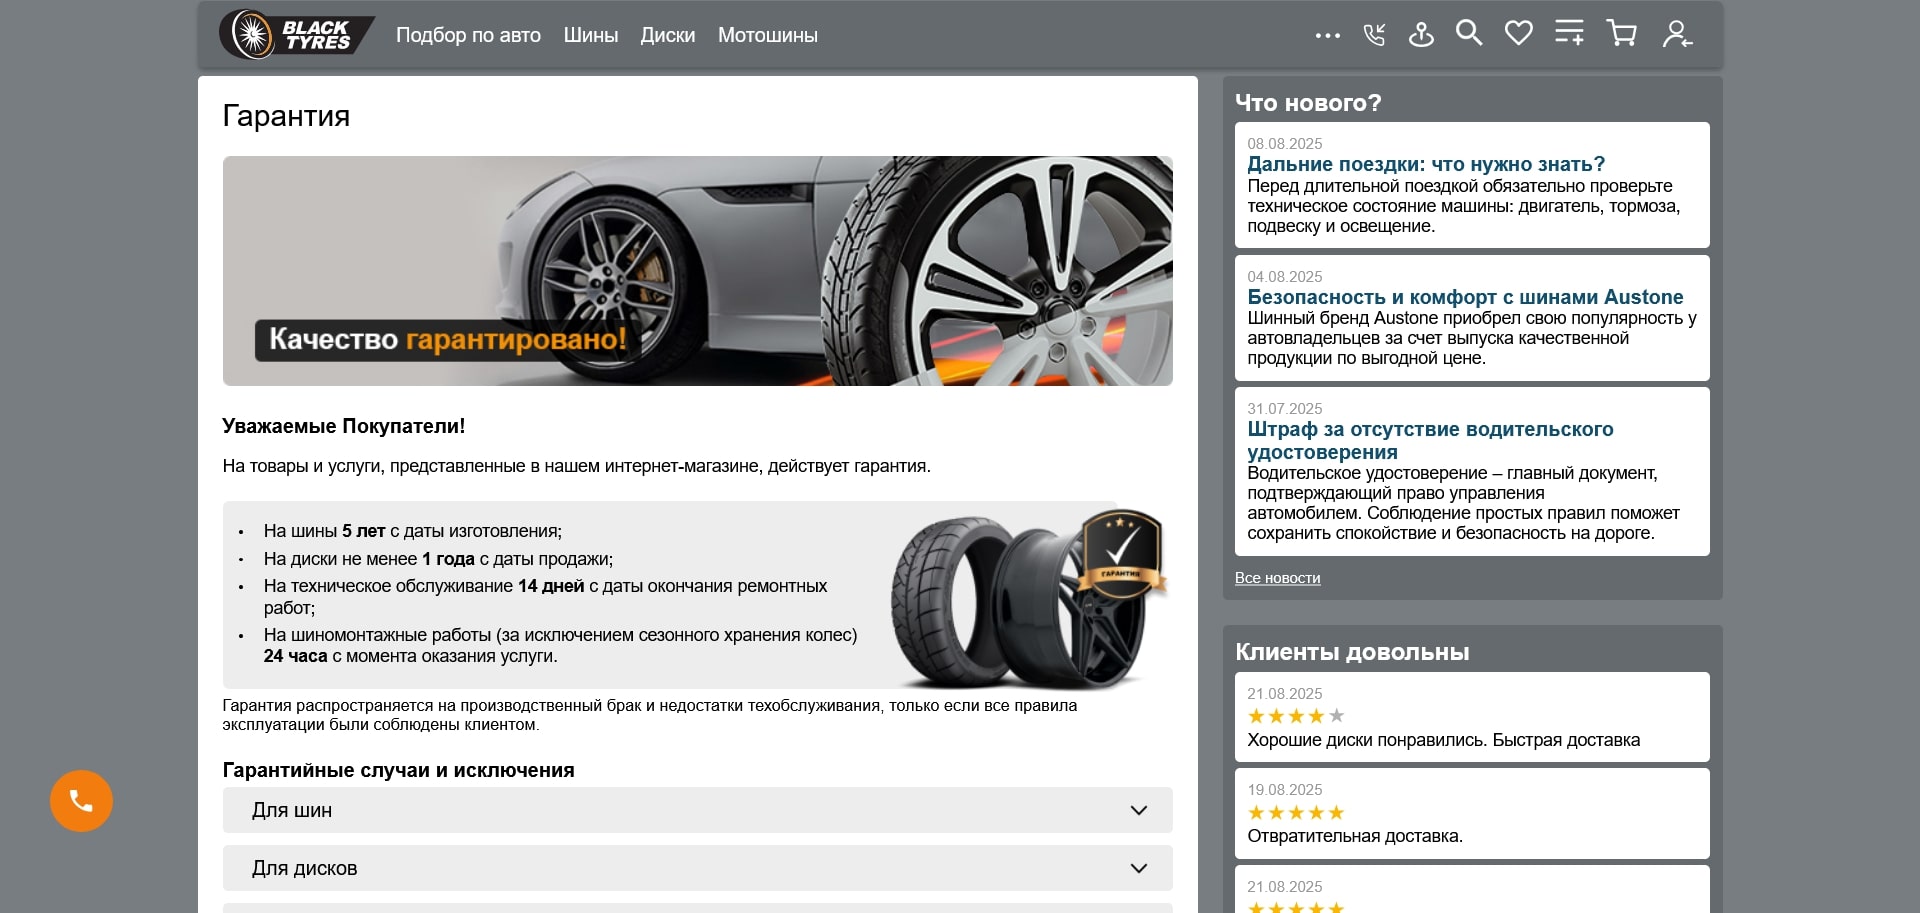1920x913 pixels.
Task: Request a callback via the phone icon
Action: click(1374, 34)
